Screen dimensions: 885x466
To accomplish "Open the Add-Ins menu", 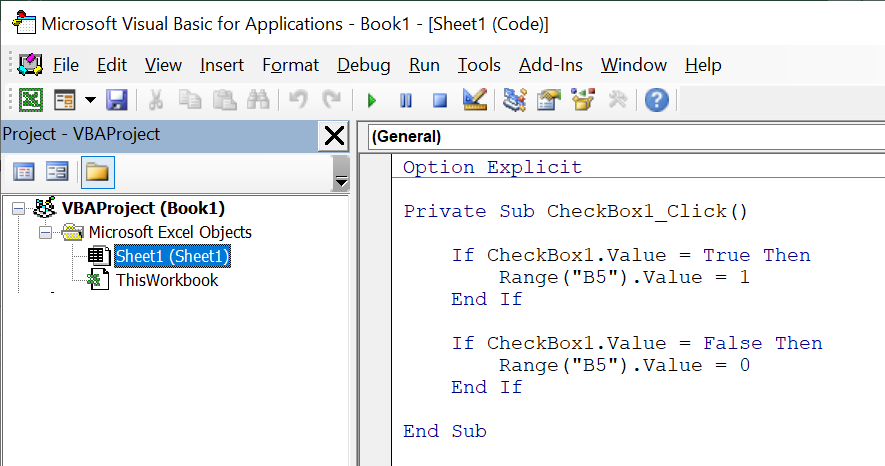I will (551, 65).
